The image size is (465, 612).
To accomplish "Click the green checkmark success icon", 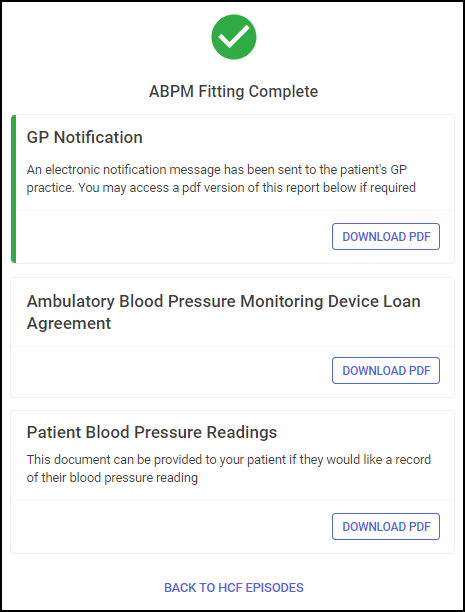I will [x=234, y=37].
